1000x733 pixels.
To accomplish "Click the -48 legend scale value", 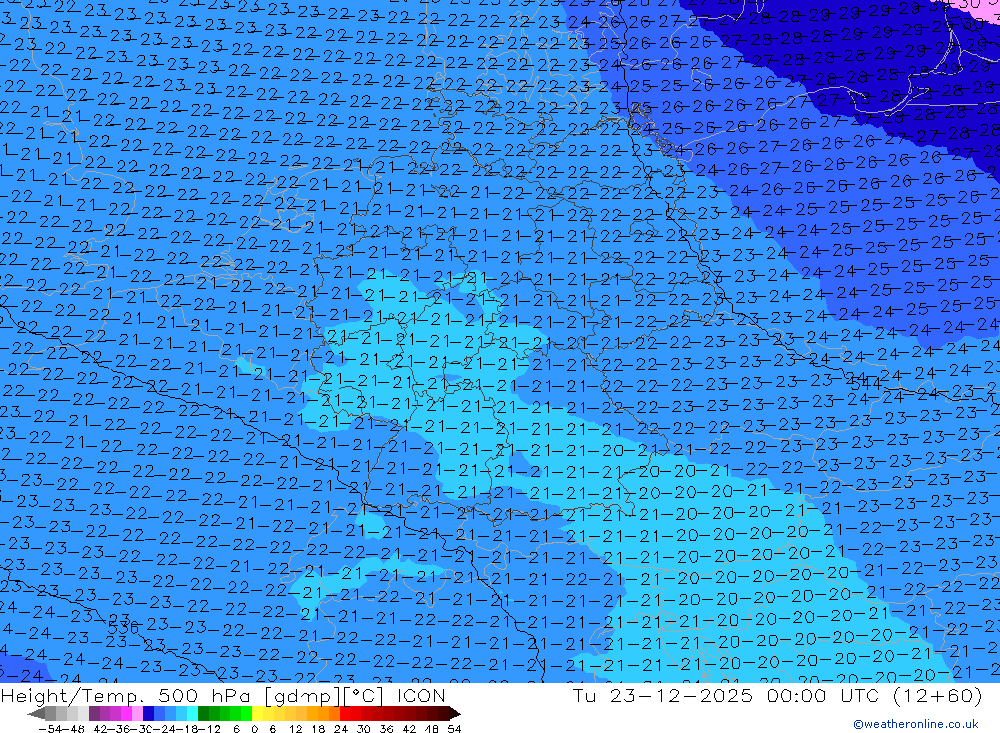I will pyautogui.click(x=73, y=729).
